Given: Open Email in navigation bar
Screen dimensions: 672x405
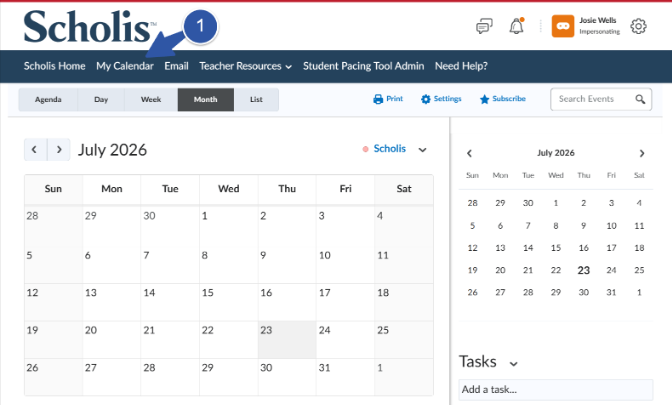Looking at the screenshot, I should tap(177, 66).
